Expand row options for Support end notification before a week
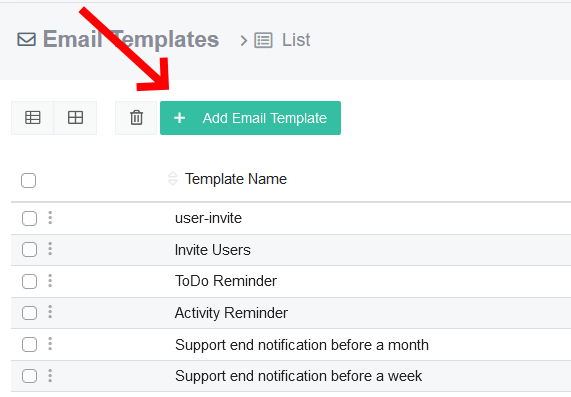571x397 pixels. click(50, 376)
